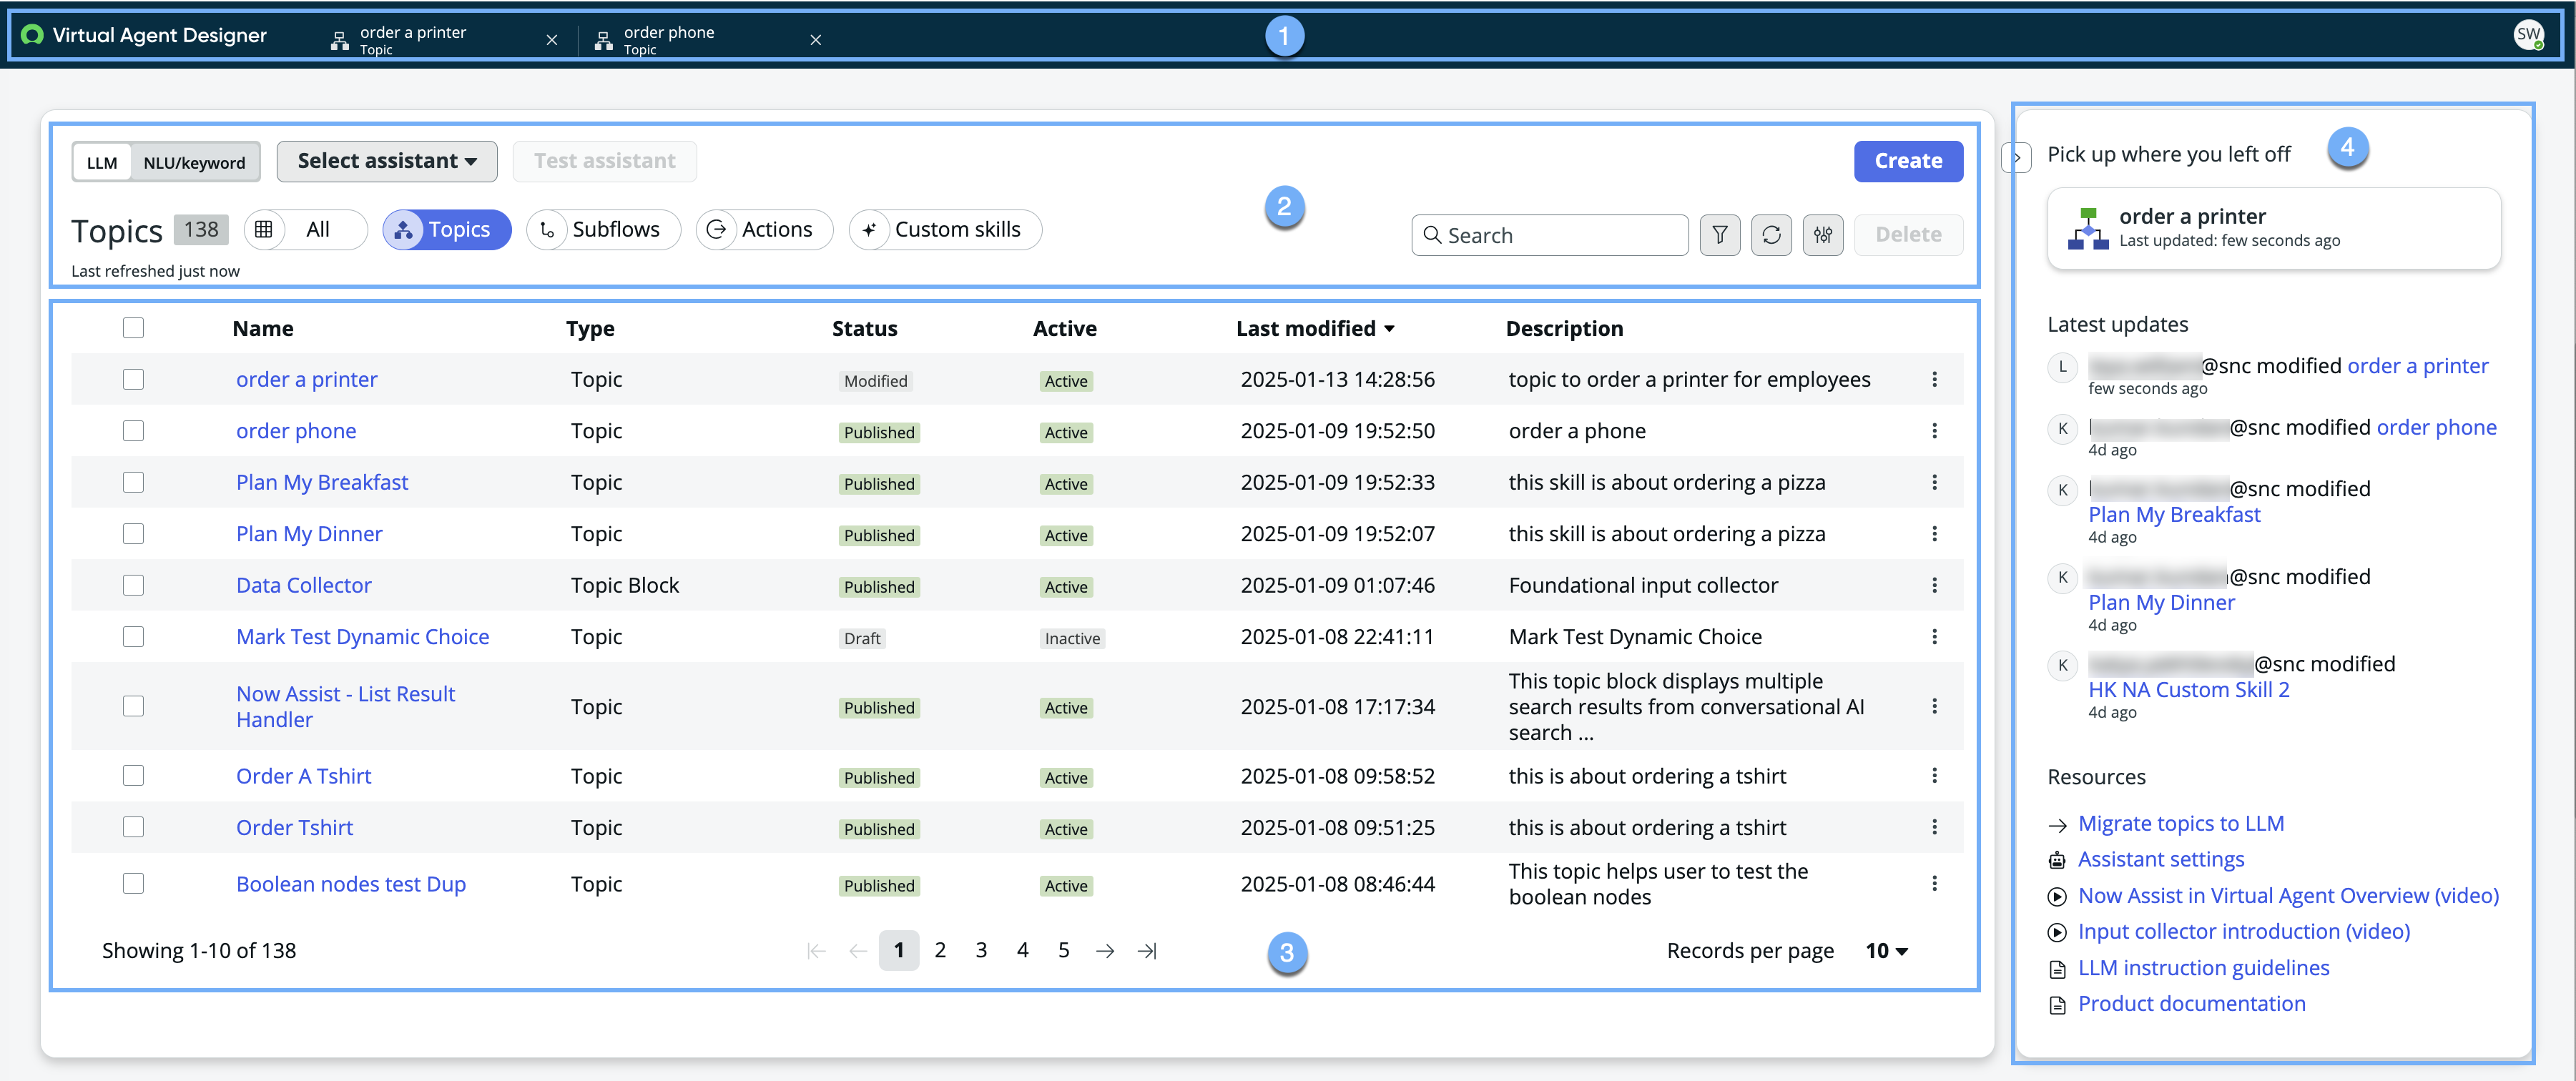Jump to first page arrow
The image size is (2576, 1081).
[x=816, y=951]
